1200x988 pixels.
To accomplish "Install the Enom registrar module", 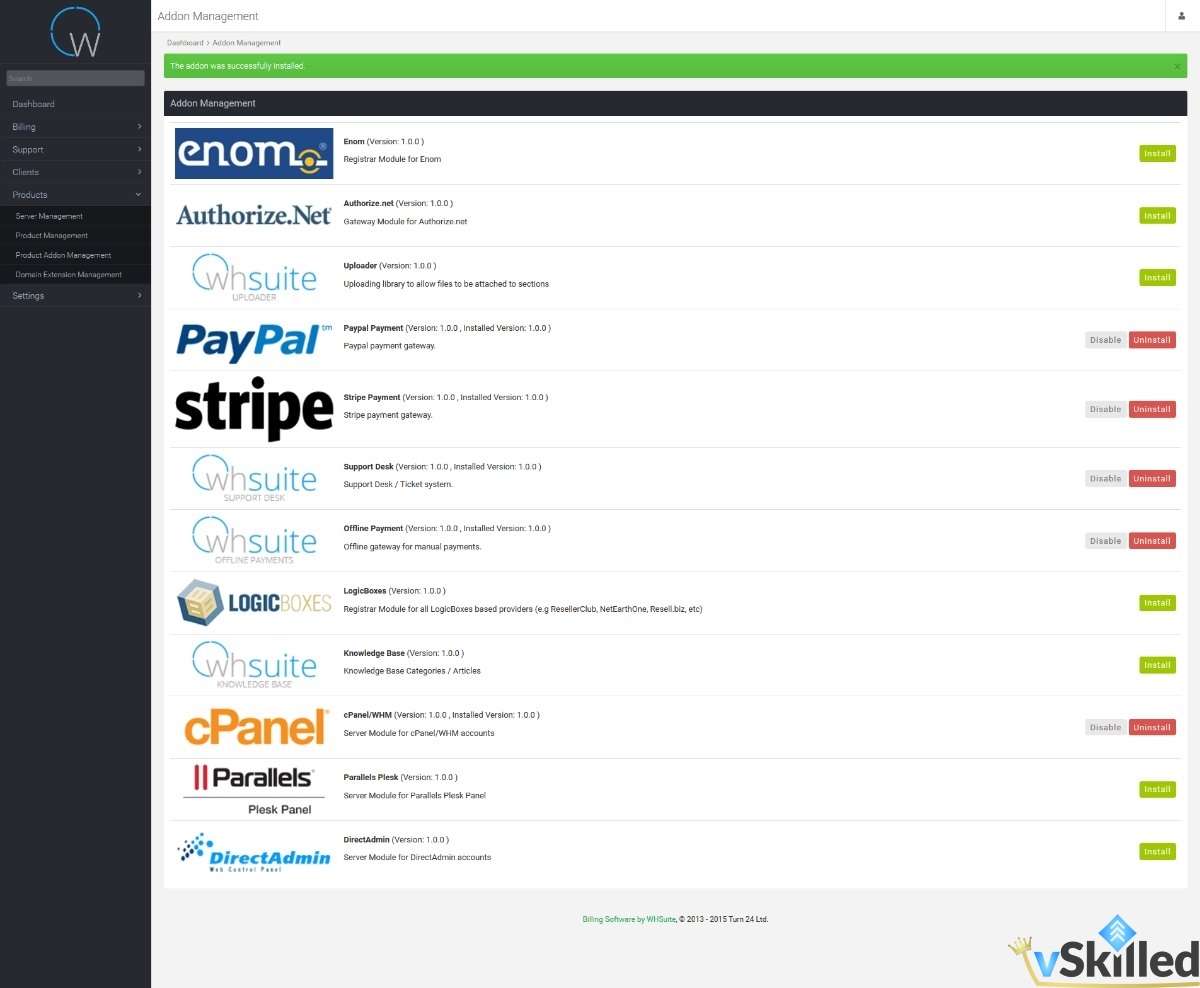I will click(1157, 153).
